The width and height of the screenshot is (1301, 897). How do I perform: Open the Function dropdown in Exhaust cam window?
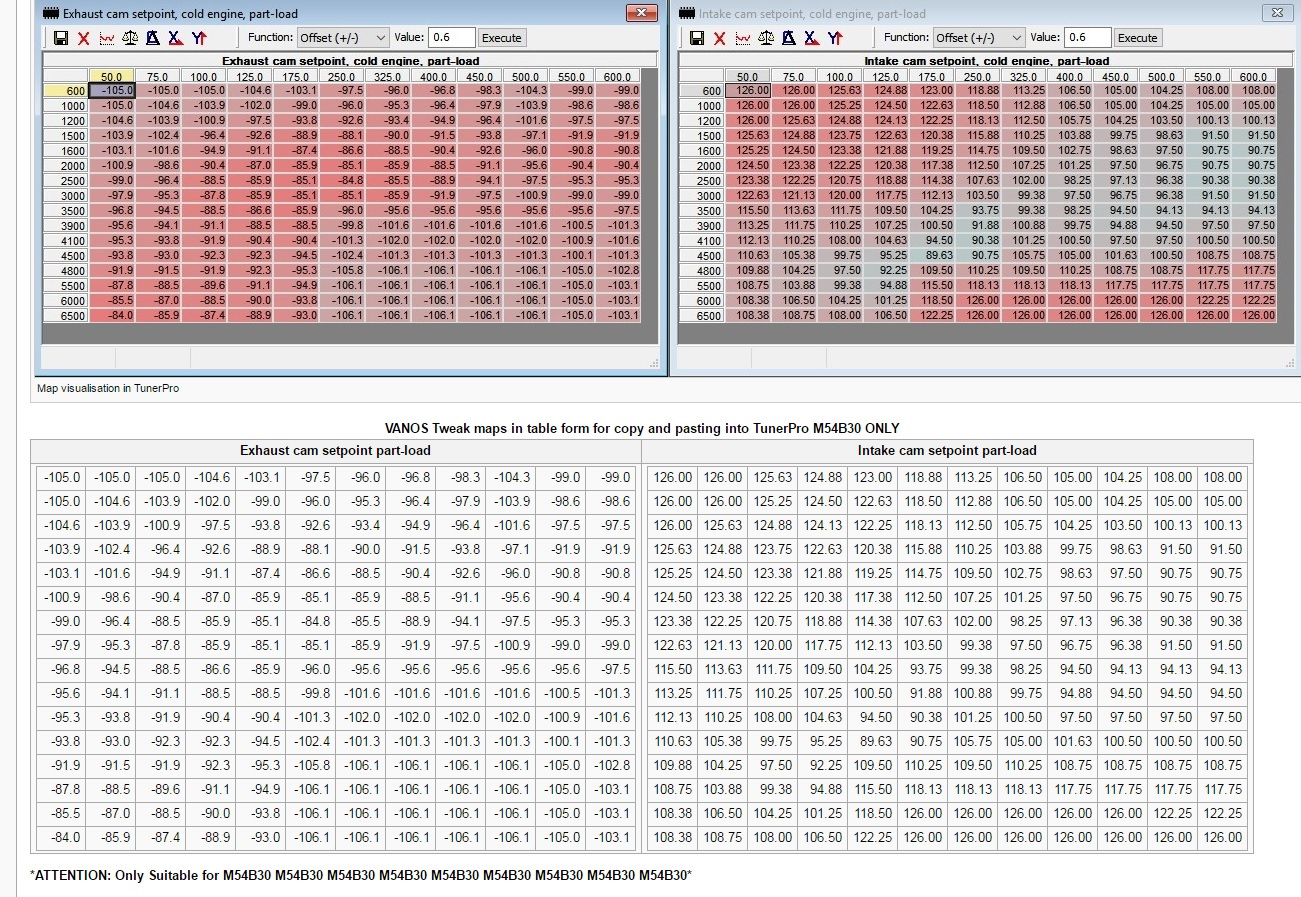click(343, 38)
